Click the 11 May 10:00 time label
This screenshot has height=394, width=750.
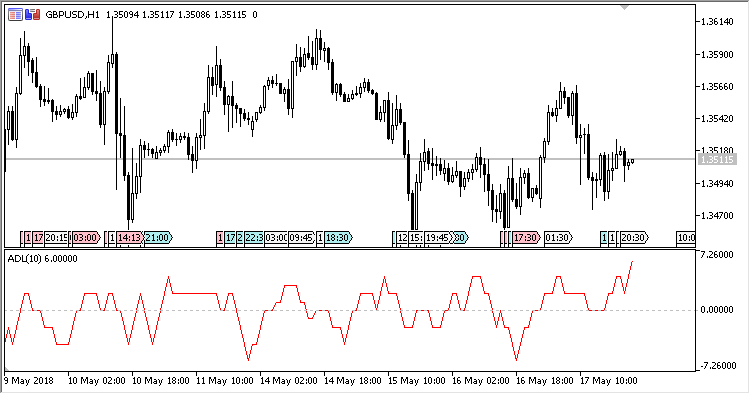[225, 381]
